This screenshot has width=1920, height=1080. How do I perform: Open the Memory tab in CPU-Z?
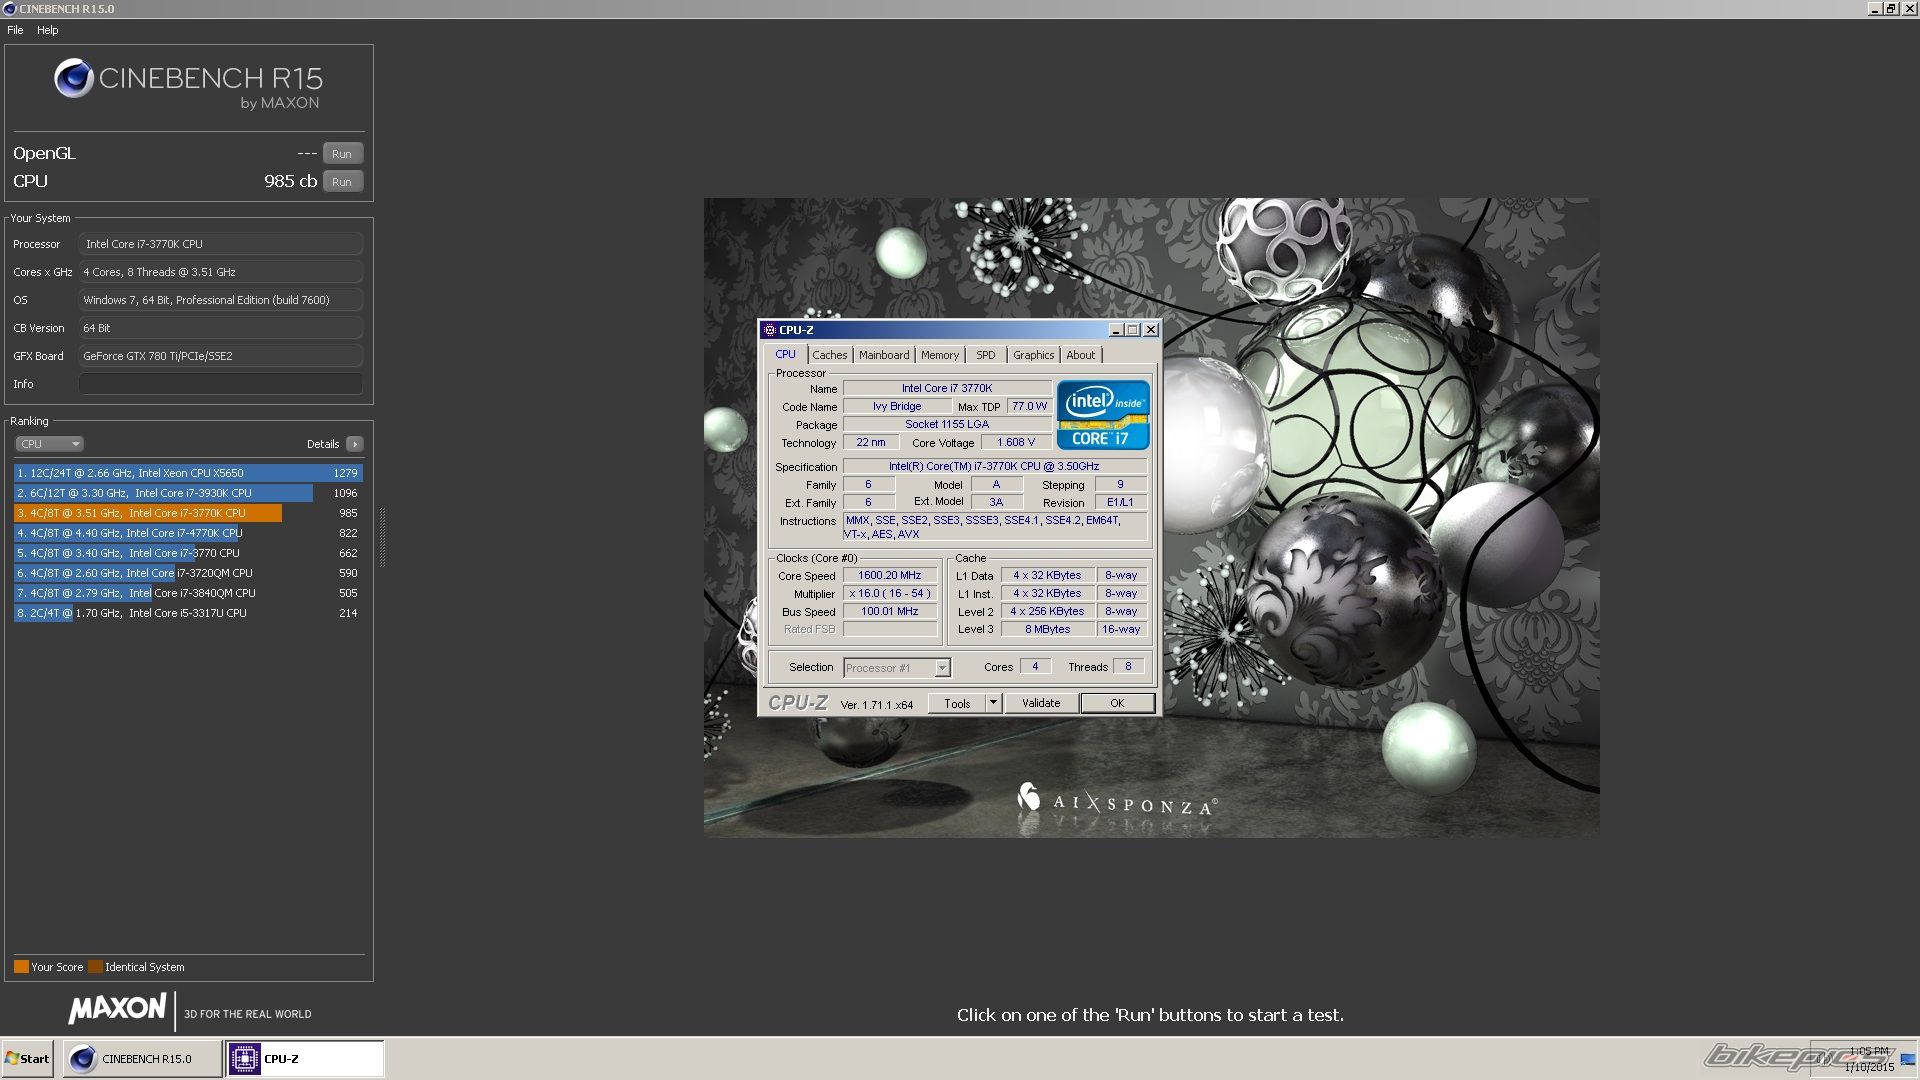click(x=940, y=355)
